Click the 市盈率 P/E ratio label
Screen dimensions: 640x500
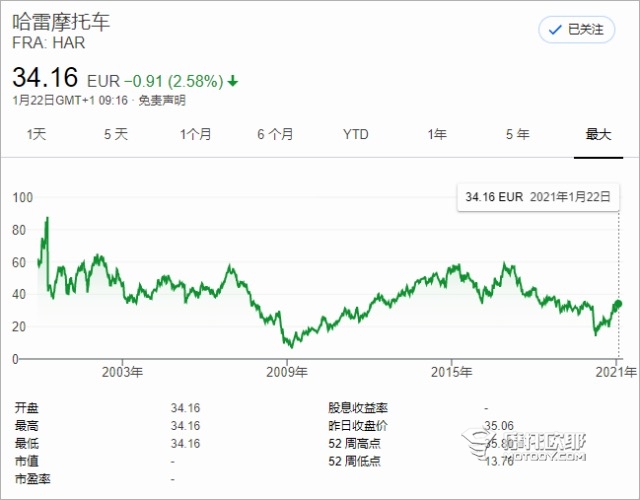[x=33, y=479]
